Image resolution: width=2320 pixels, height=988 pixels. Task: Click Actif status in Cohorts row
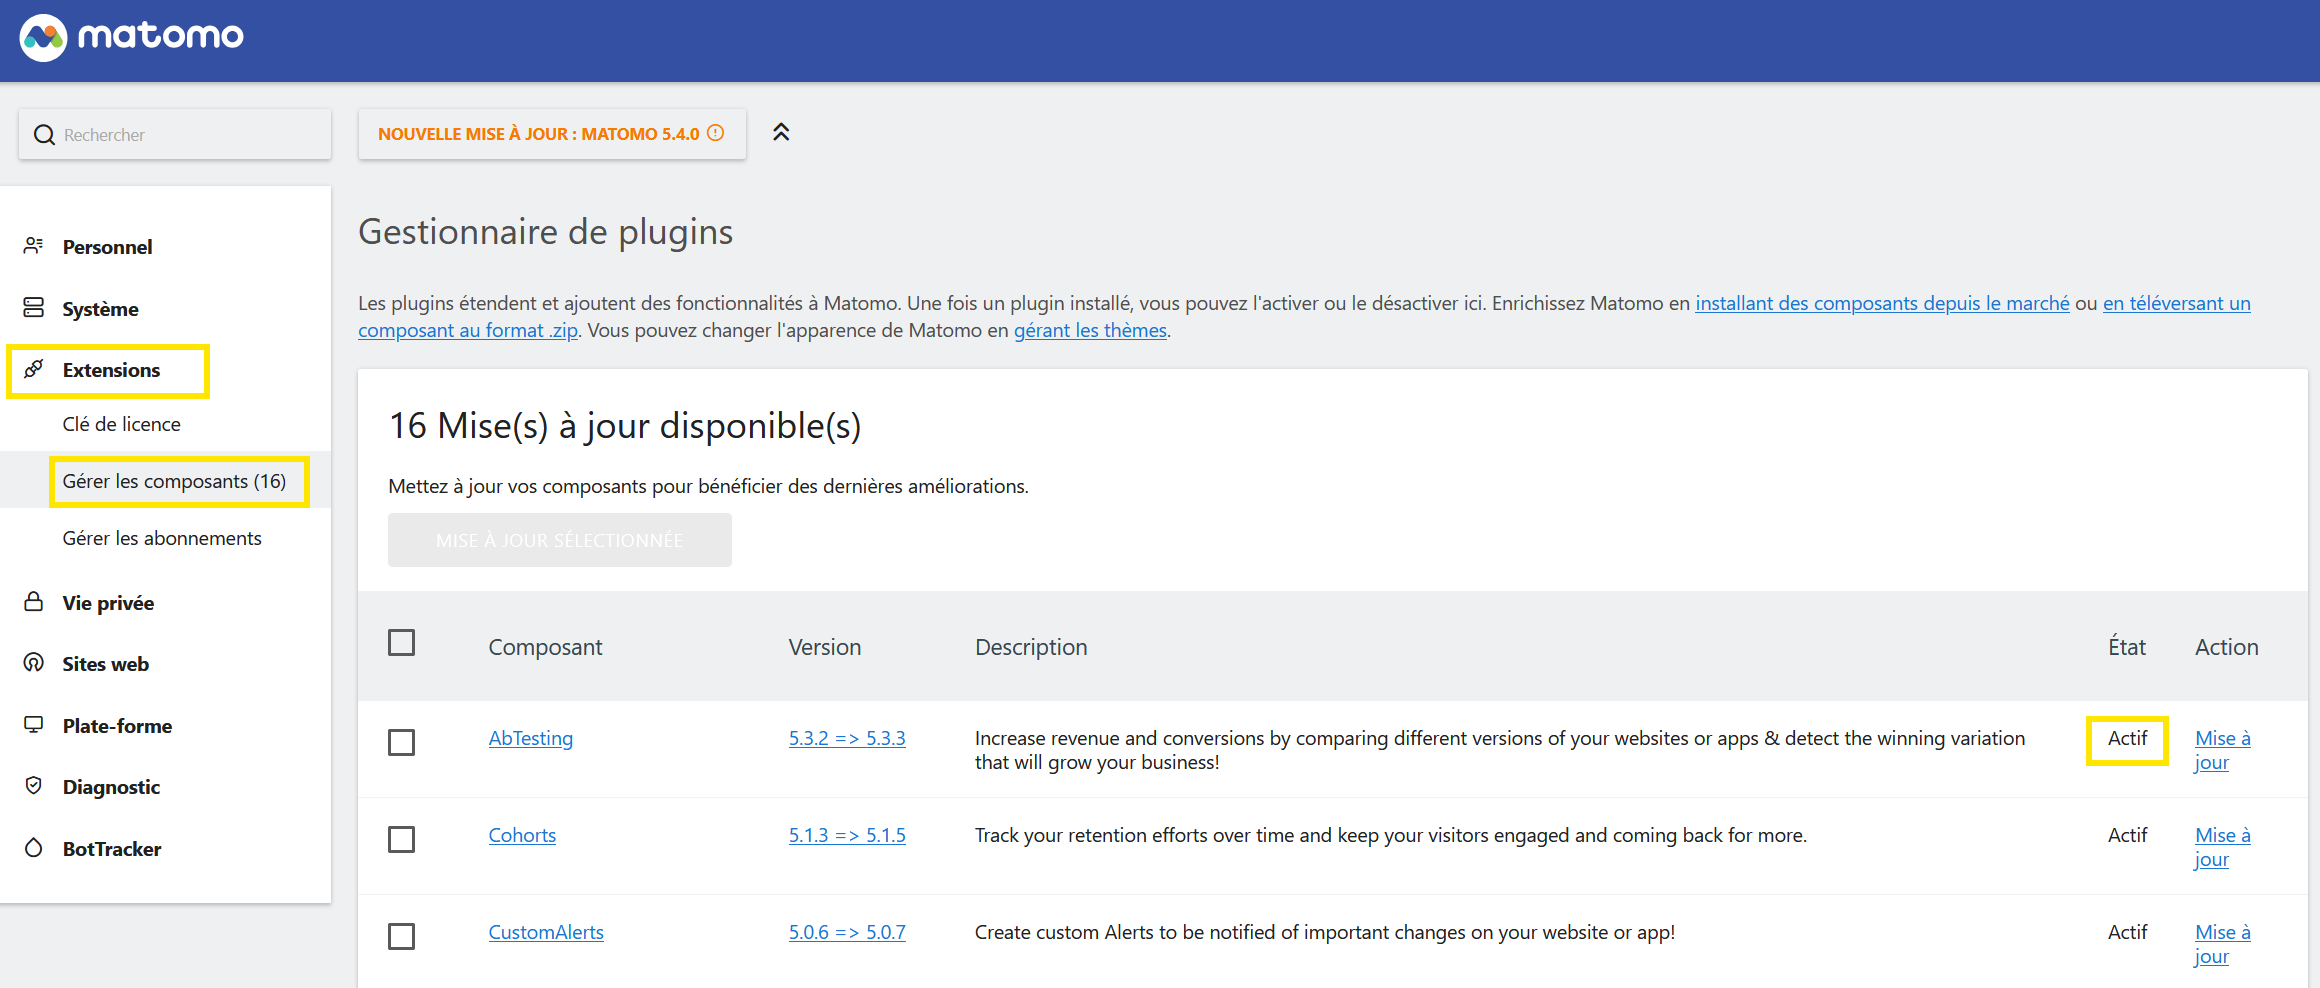coord(2127,835)
